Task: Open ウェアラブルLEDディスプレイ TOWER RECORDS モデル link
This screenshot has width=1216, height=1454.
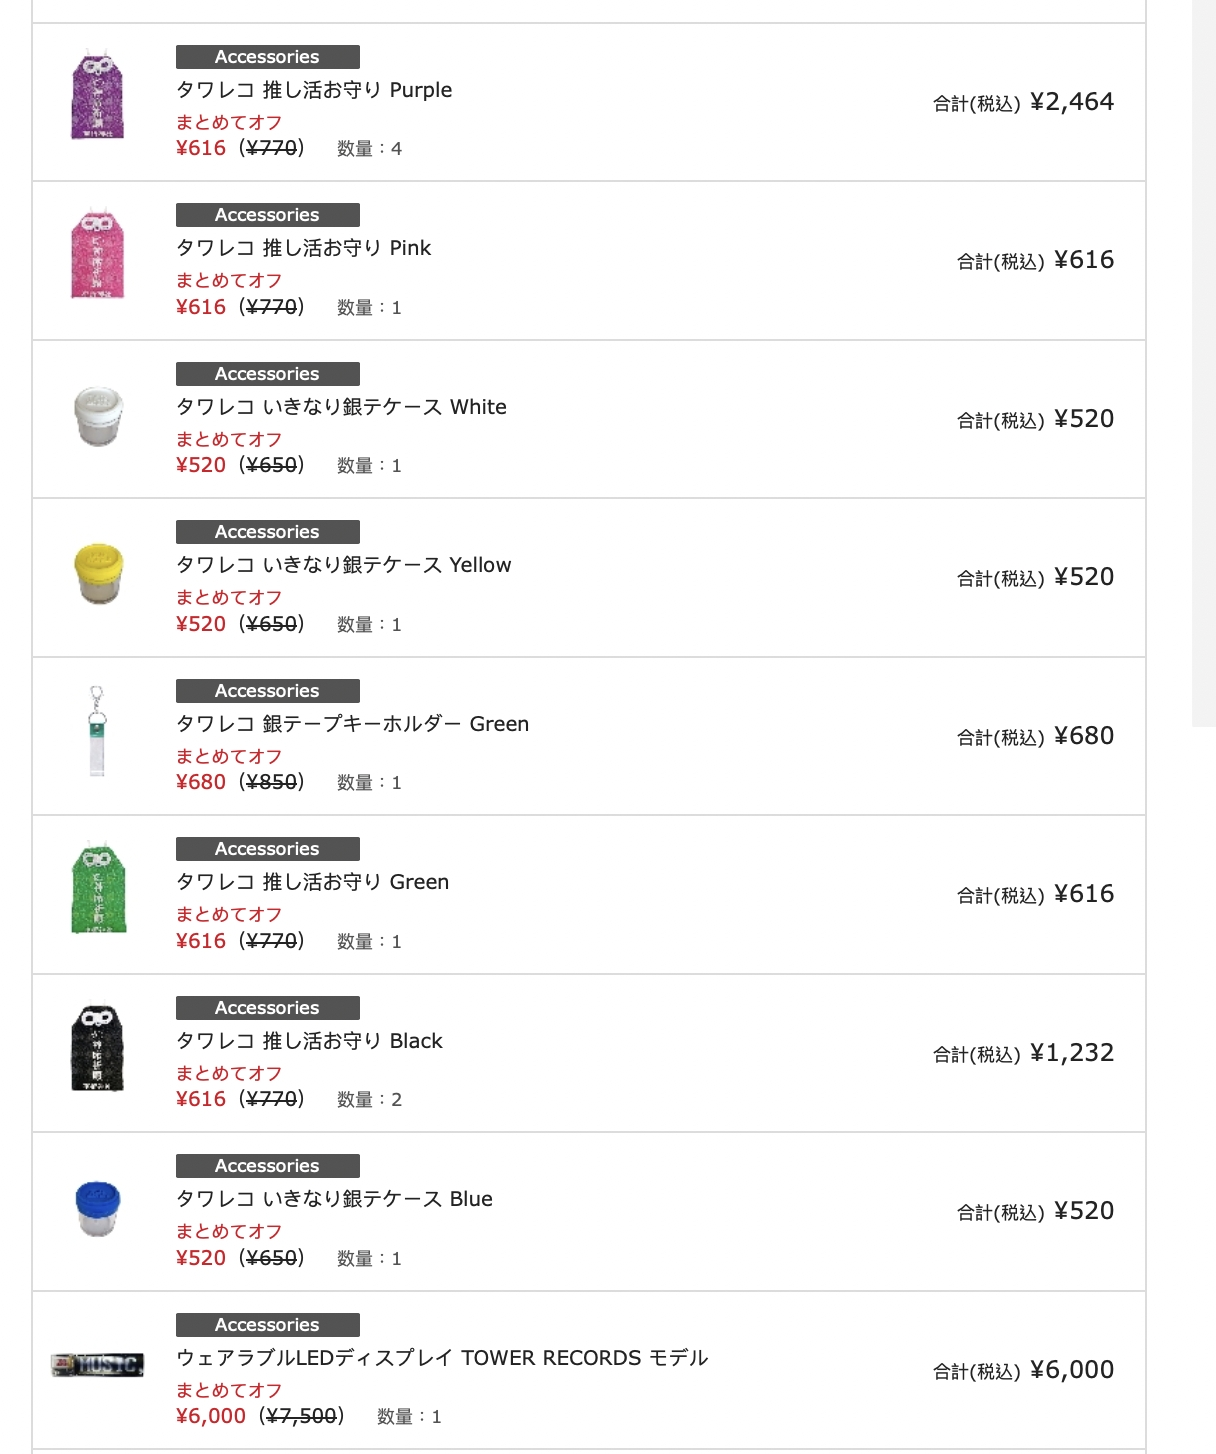Action: coord(442,1358)
